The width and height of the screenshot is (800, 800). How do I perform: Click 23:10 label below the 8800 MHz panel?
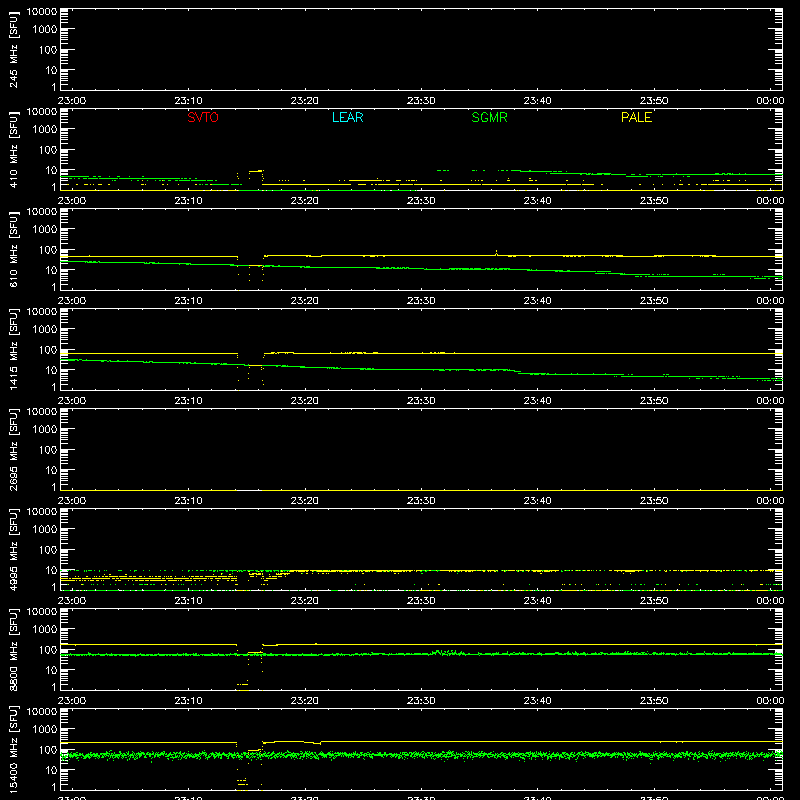[x=188, y=701]
